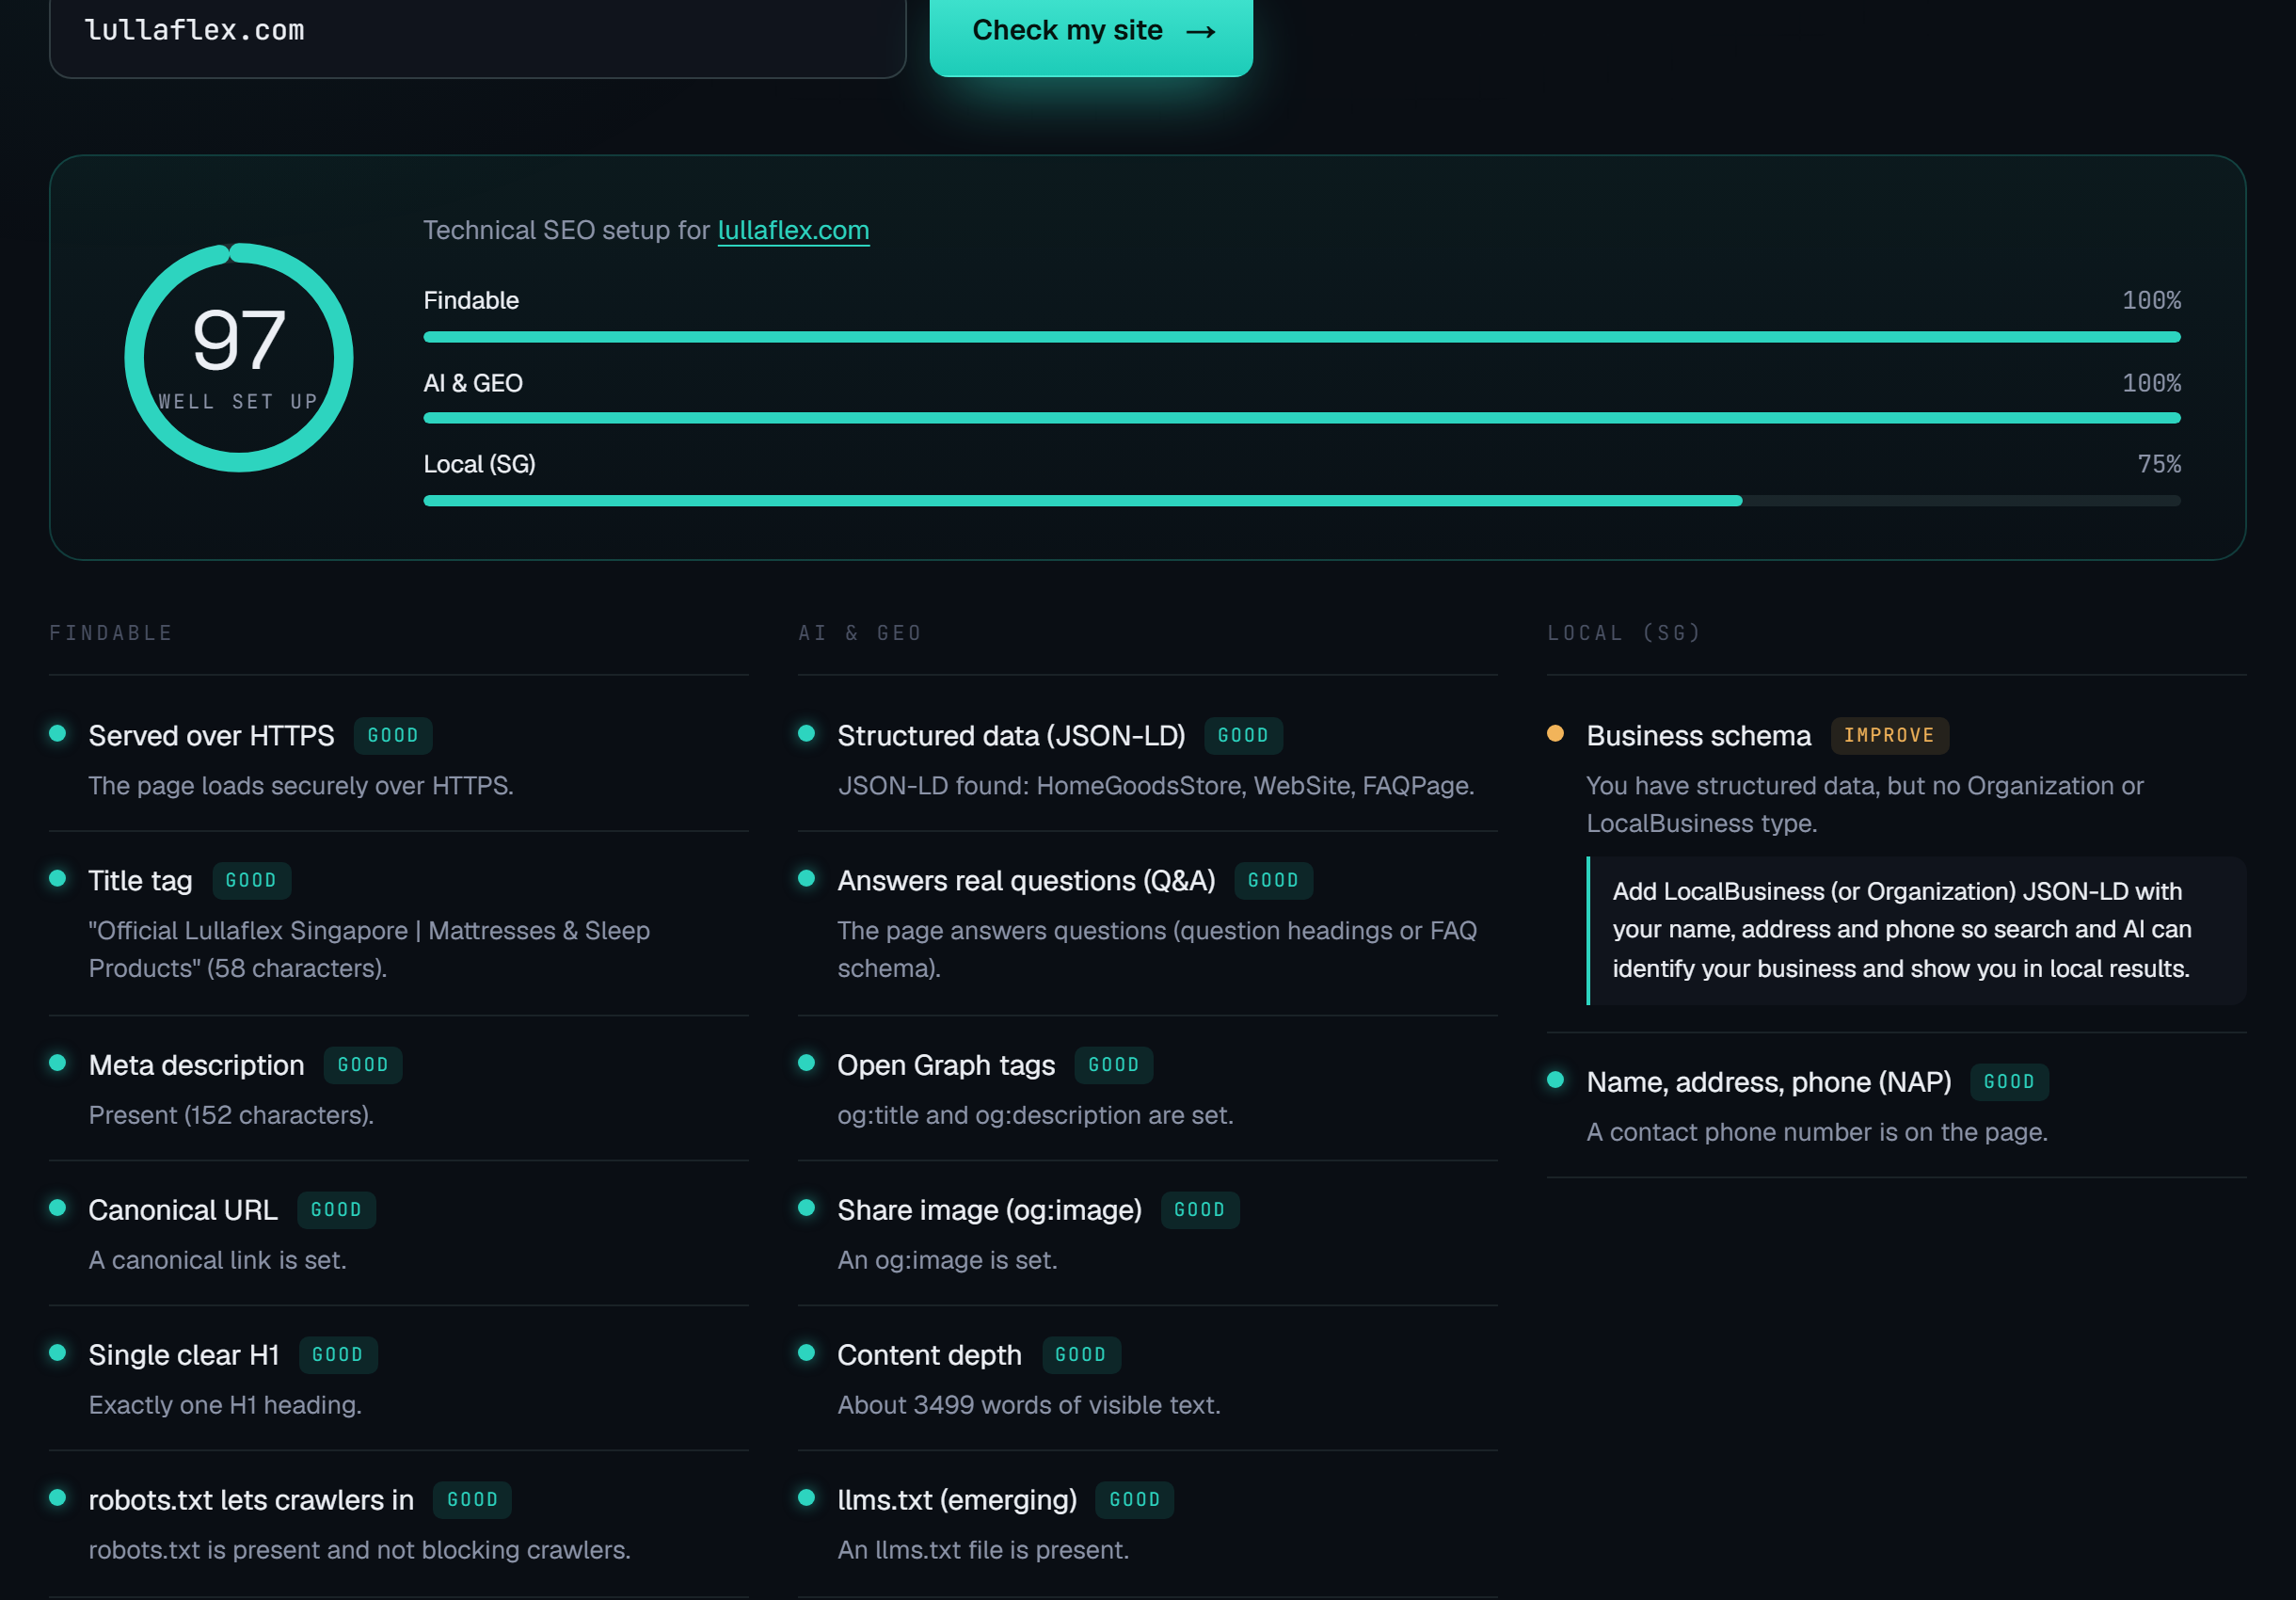This screenshot has height=1600, width=2296.
Task: Click the 75% value for Local (SG)
Action: (2159, 464)
